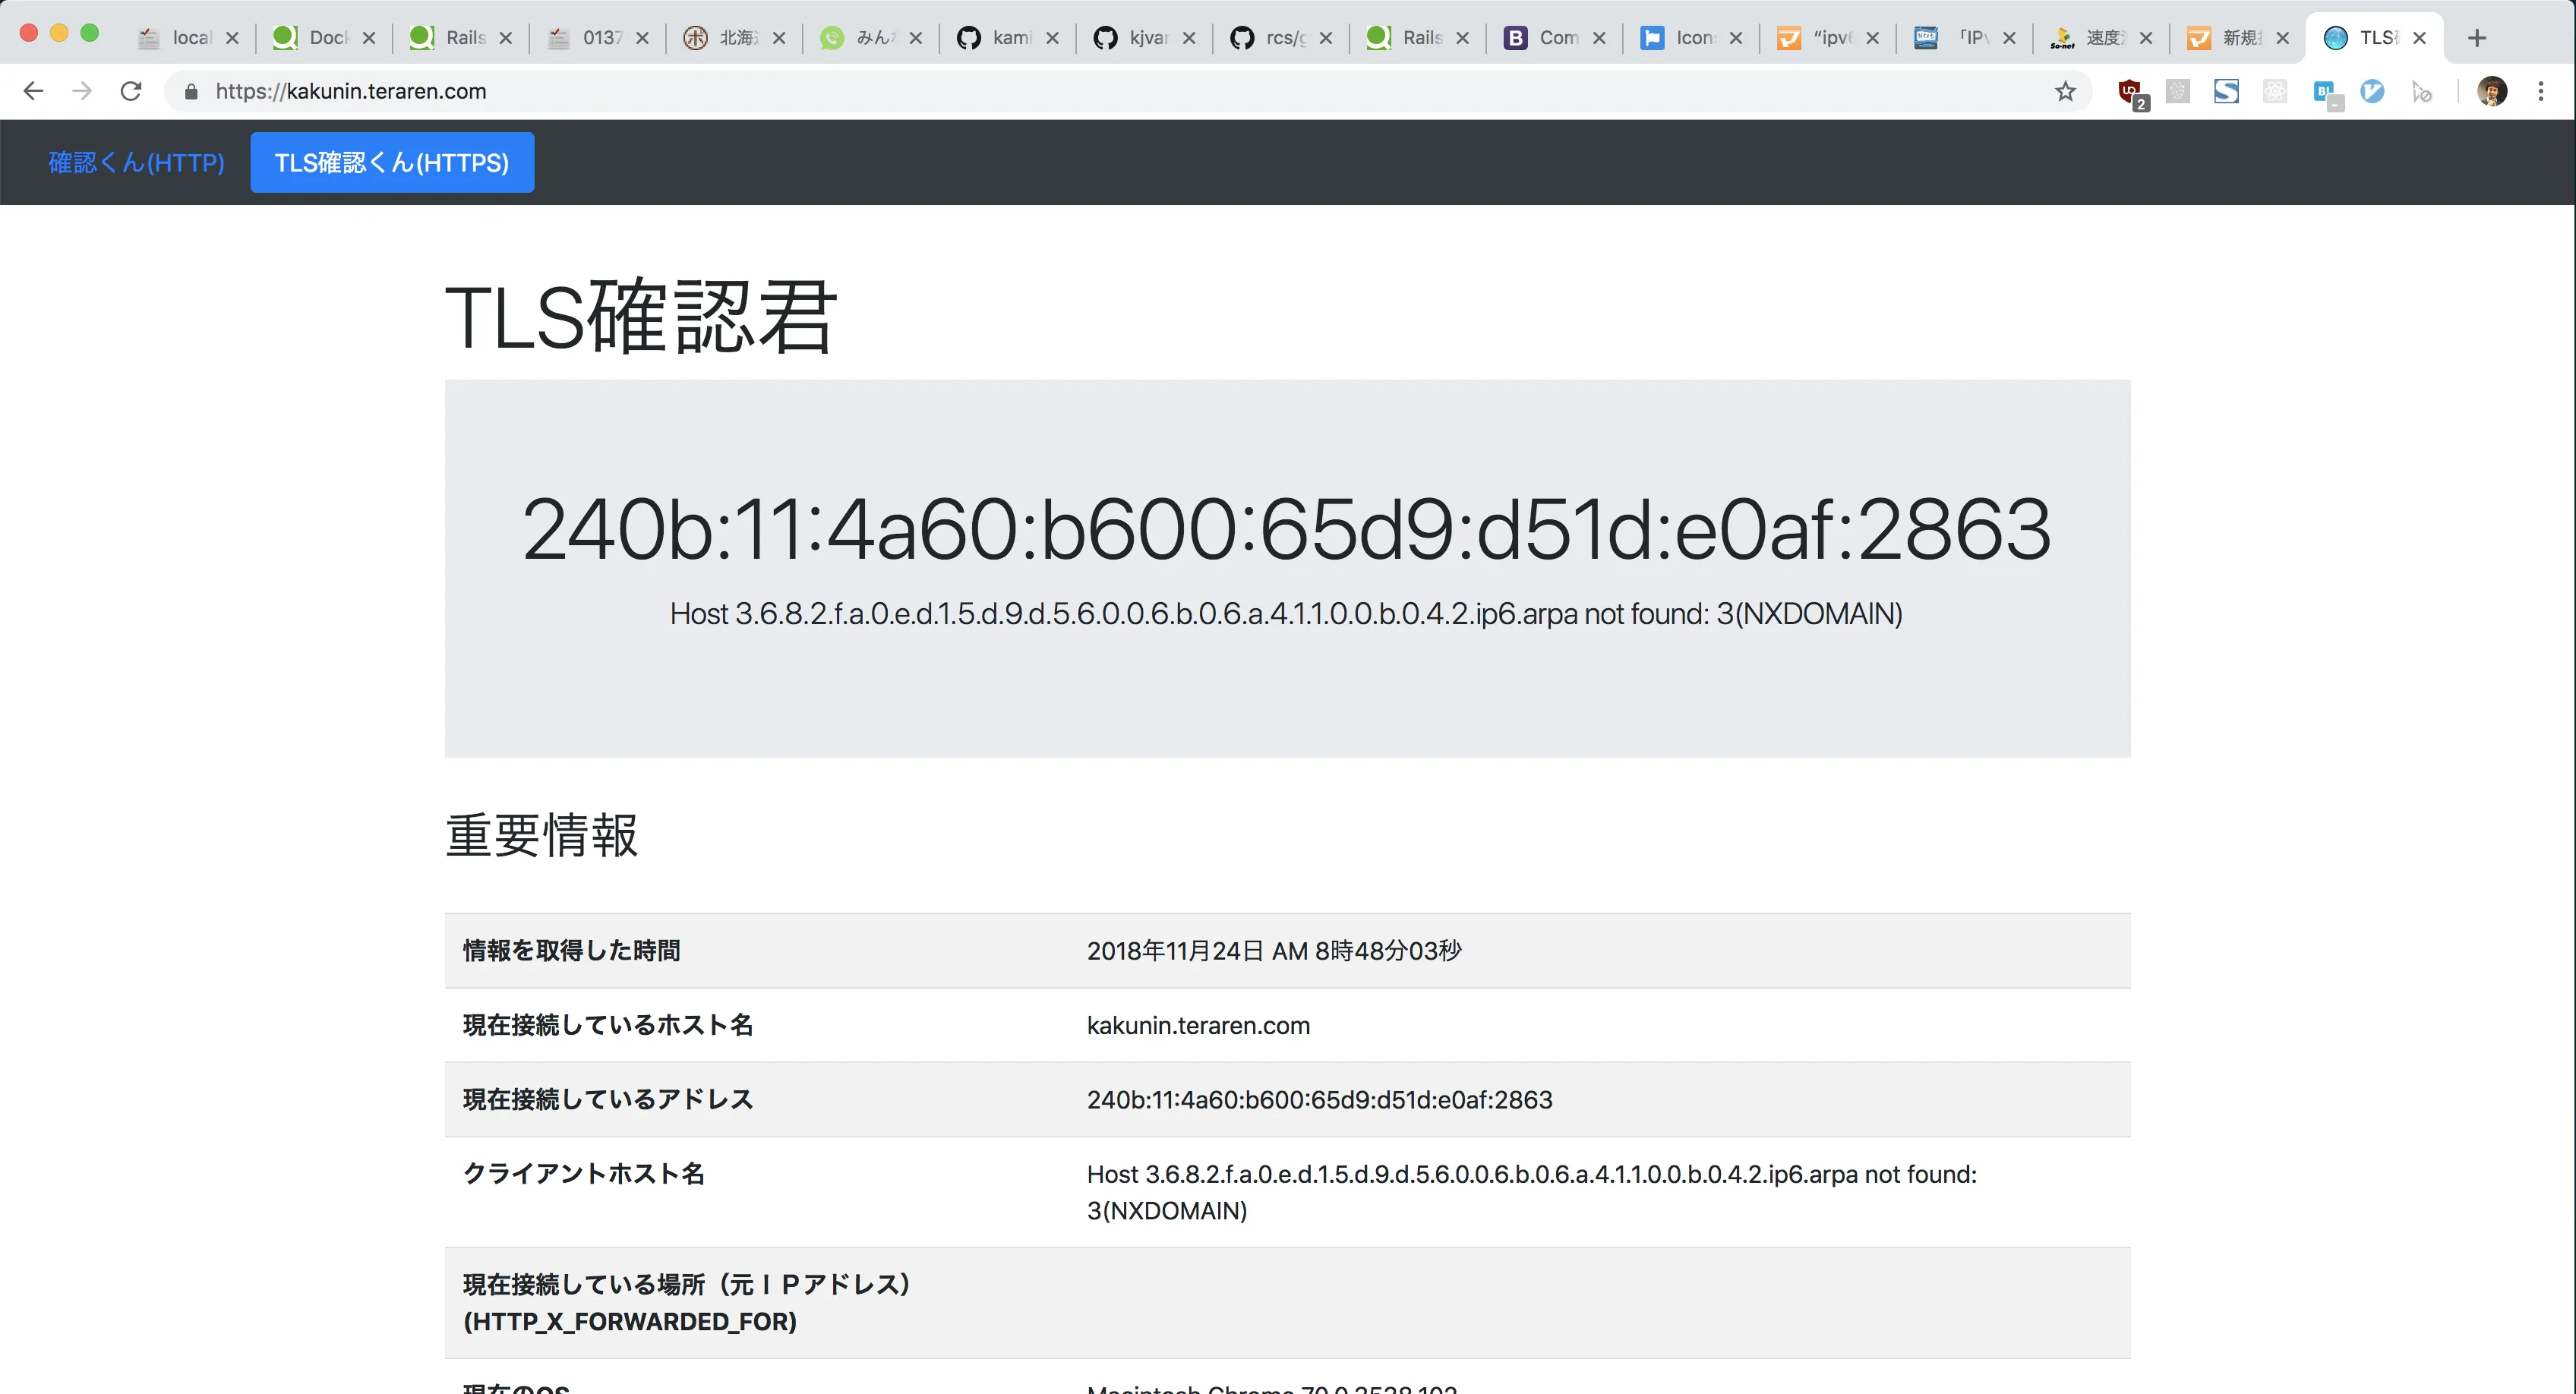Viewport: 2576px width, 1394px height.
Task: Open the Chrome profile avatar
Action: (x=2491, y=92)
